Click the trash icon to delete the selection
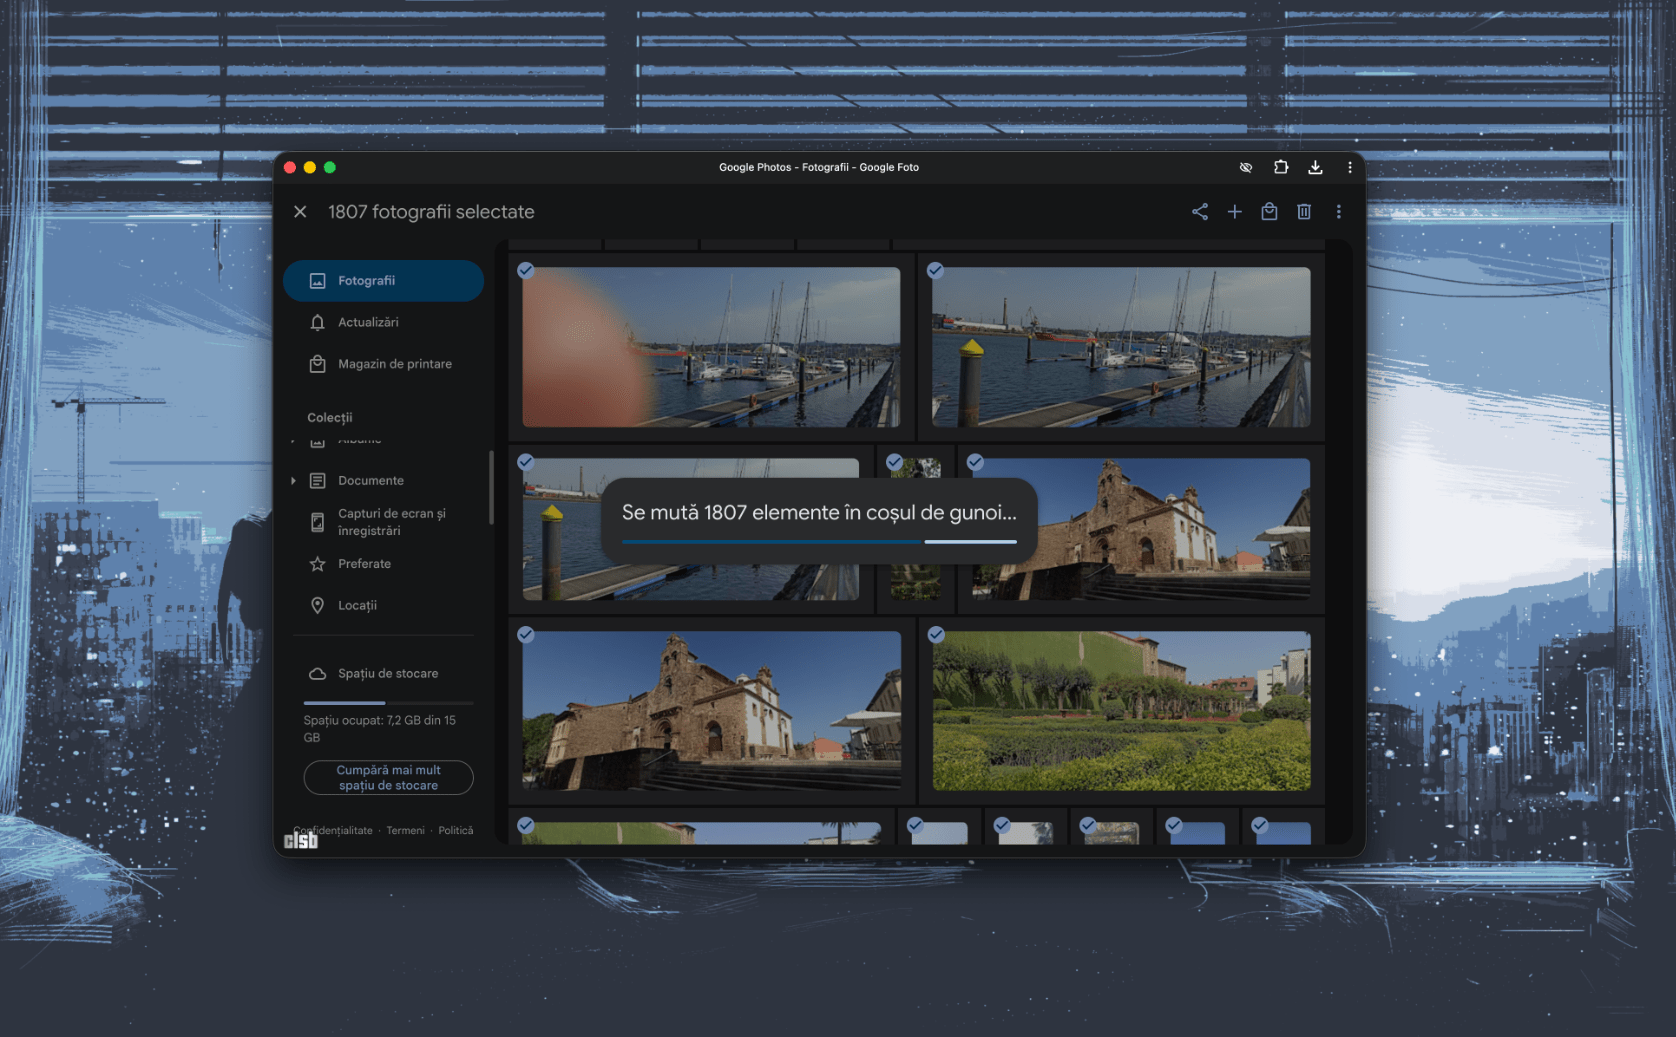The image size is (1676, 1037). 1304,212
